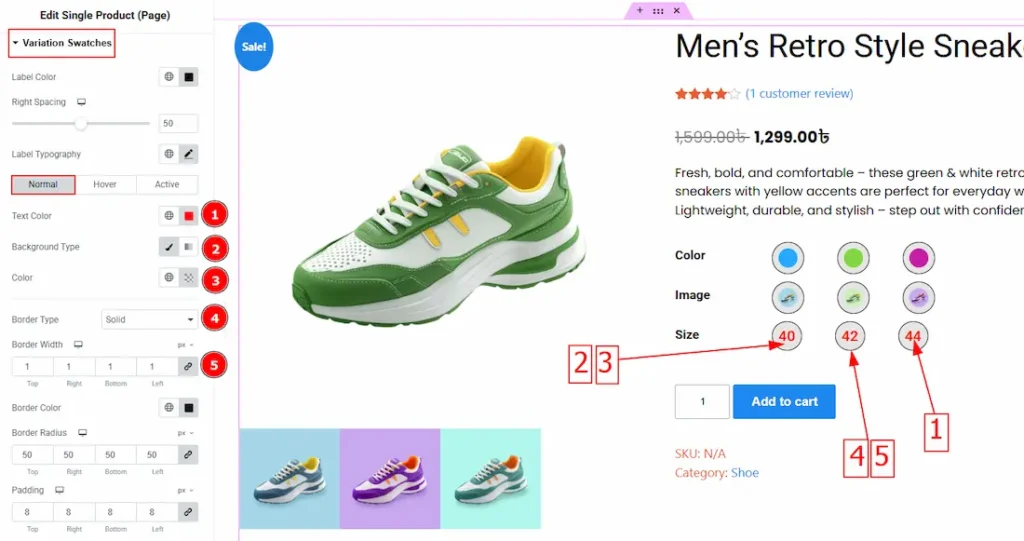This screenshot has height=541, width=1024.
Task: Open Border Radius px unit dropdown
Action: 185,433
